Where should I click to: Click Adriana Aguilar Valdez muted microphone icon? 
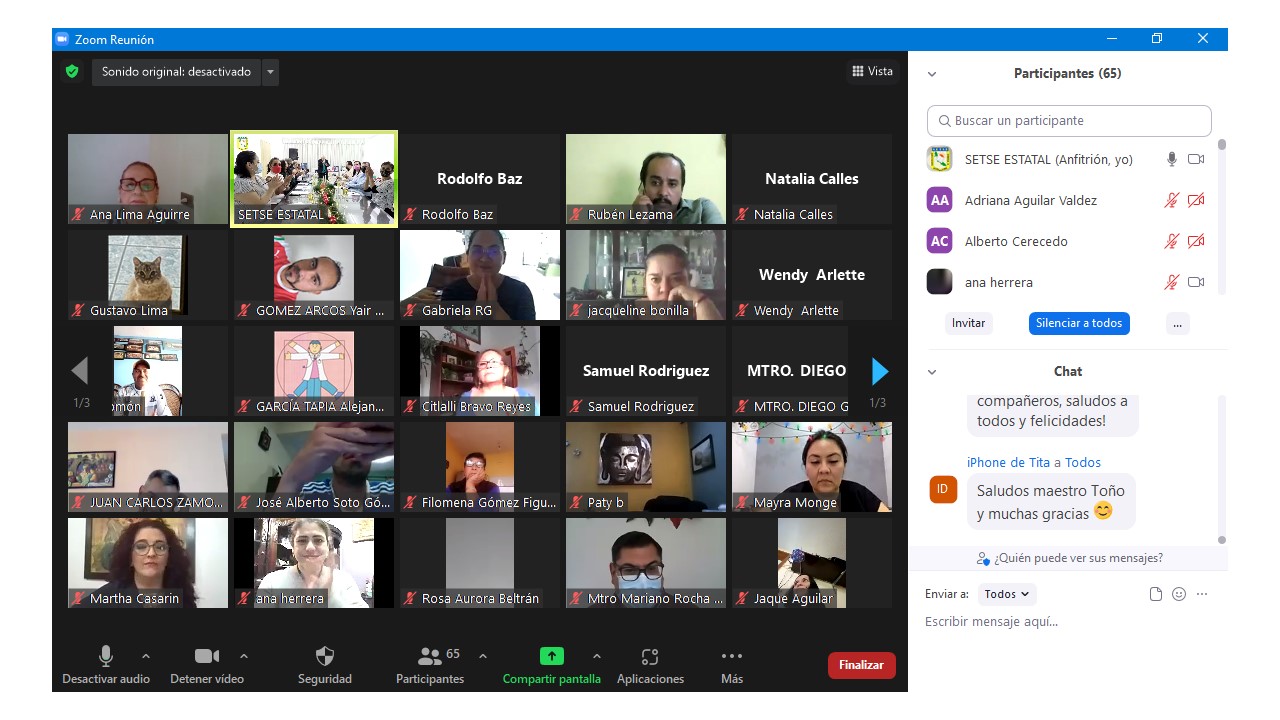click(1172, 200)
